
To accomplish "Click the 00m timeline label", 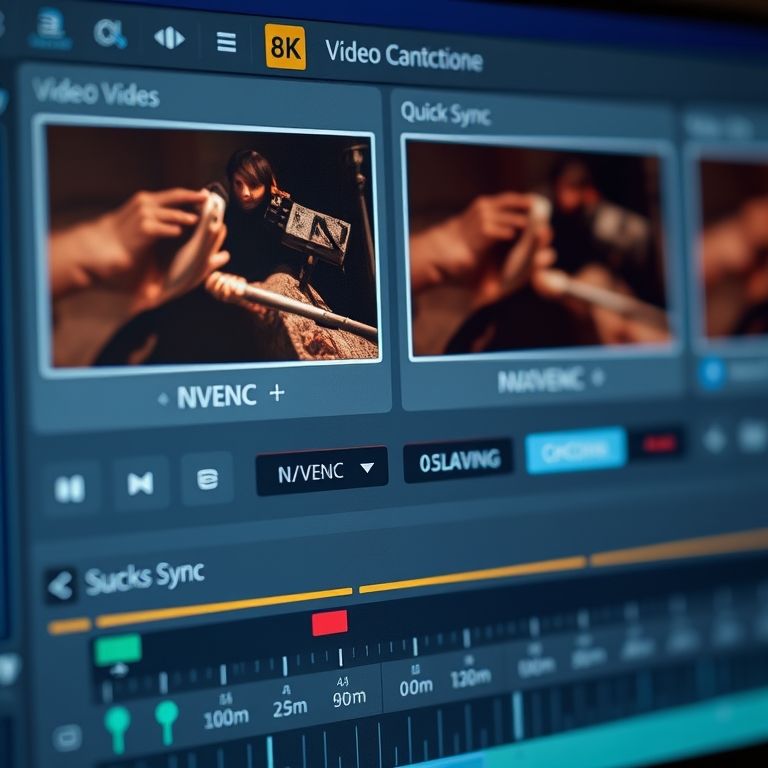I will (x=416, y=686).
